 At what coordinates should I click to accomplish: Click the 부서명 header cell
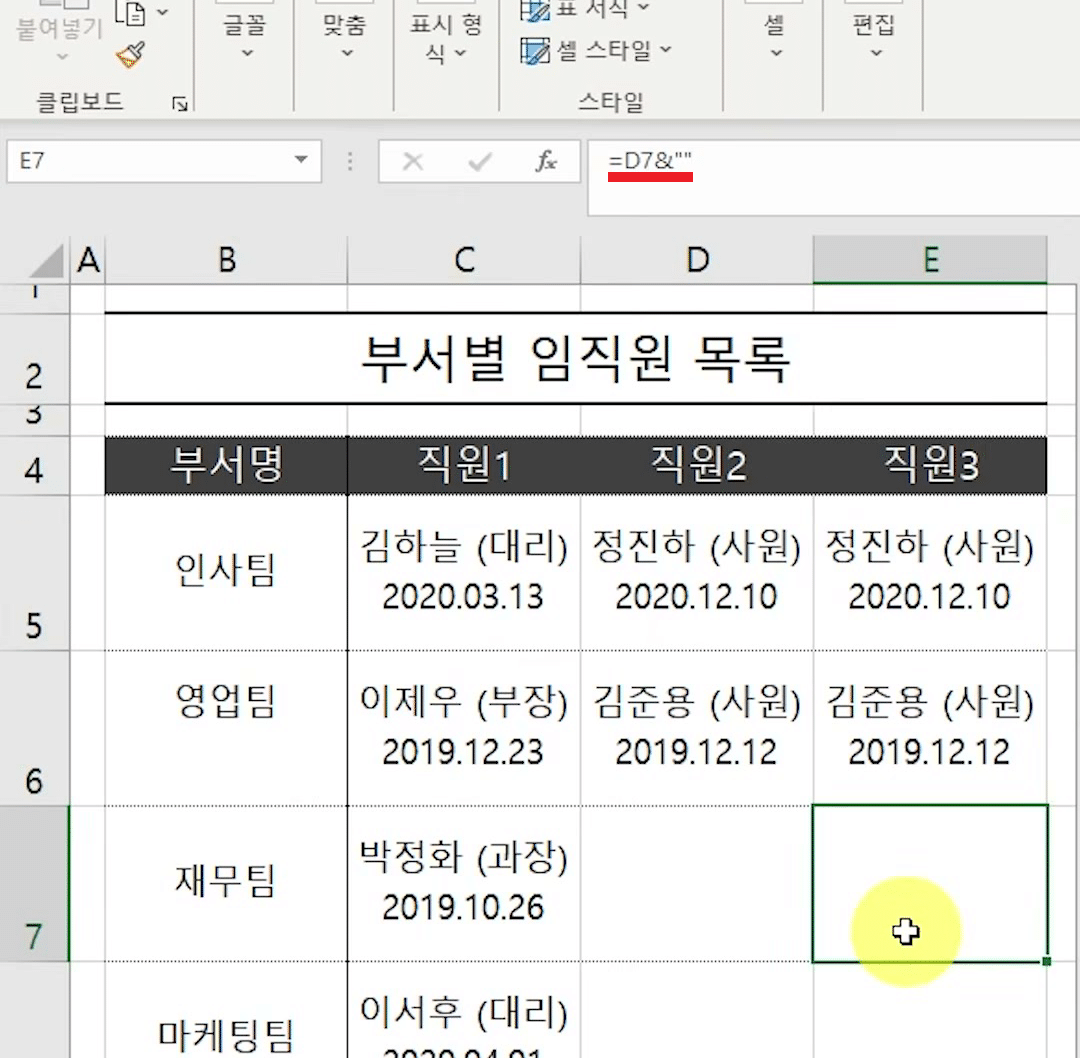pos(227,466)
